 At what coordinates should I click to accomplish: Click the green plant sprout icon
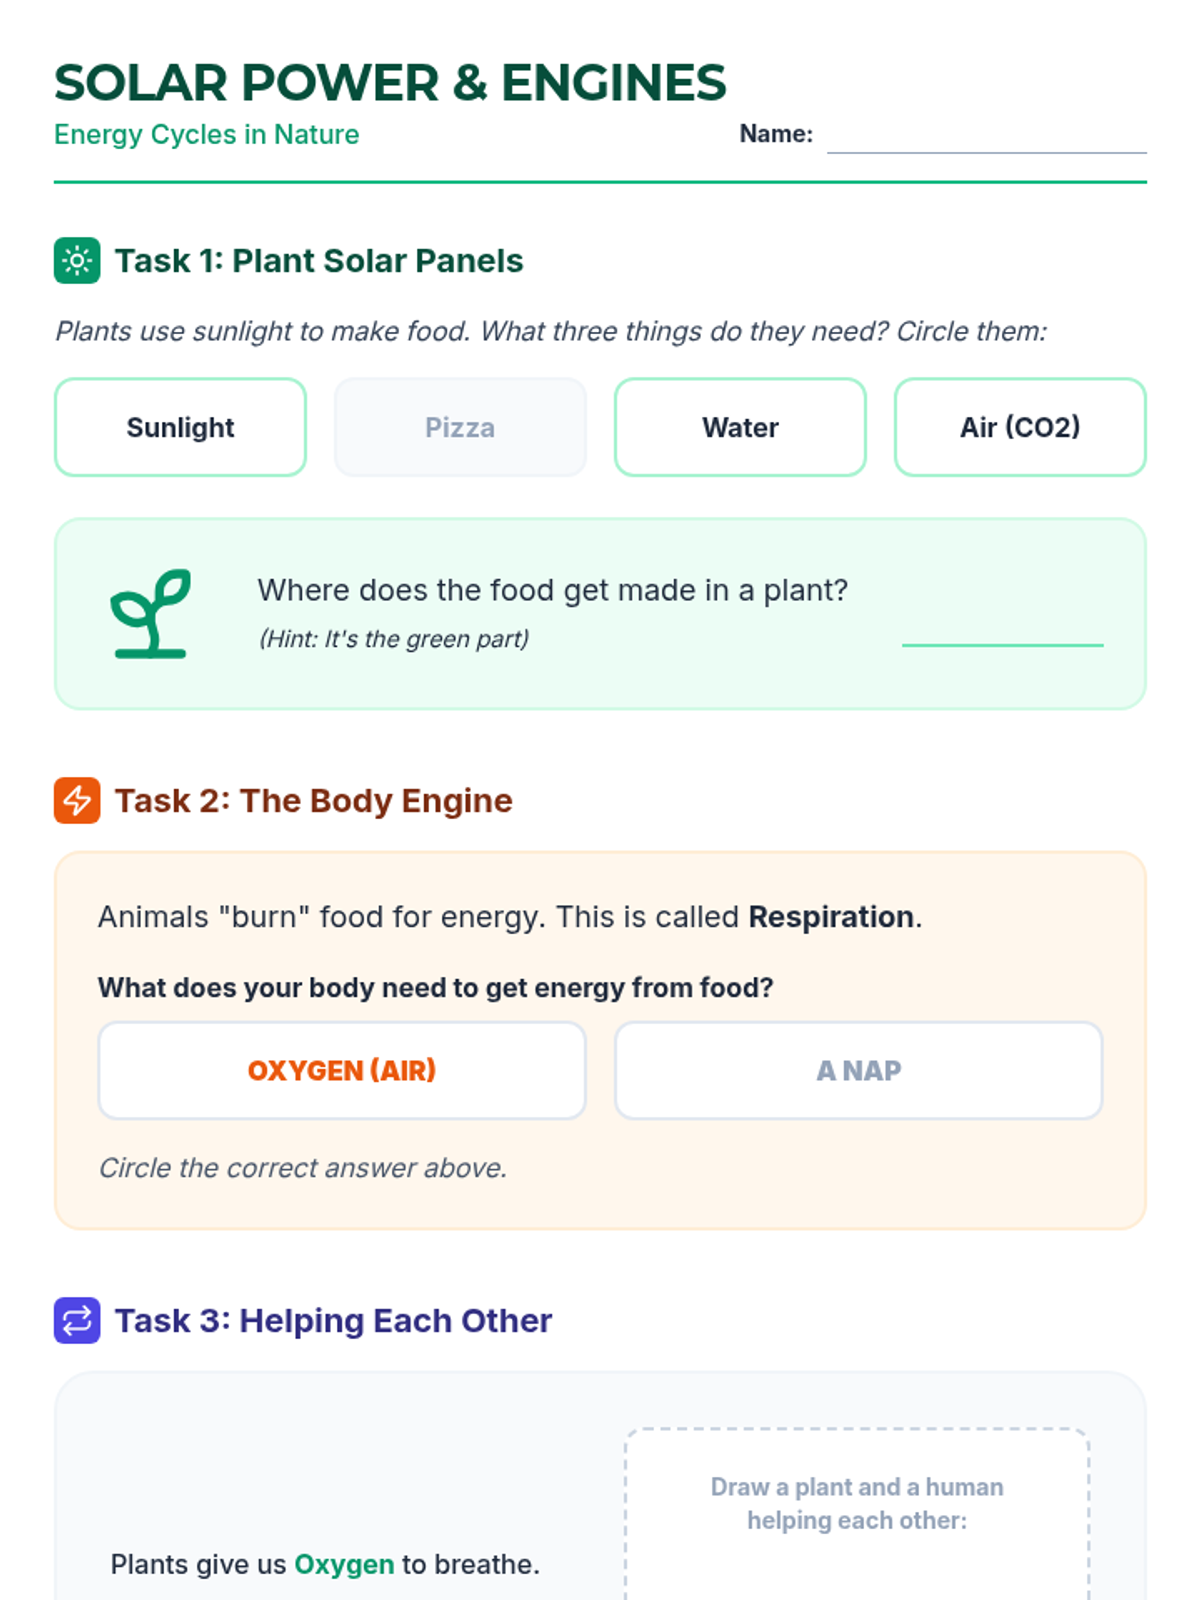pos(151,613)
